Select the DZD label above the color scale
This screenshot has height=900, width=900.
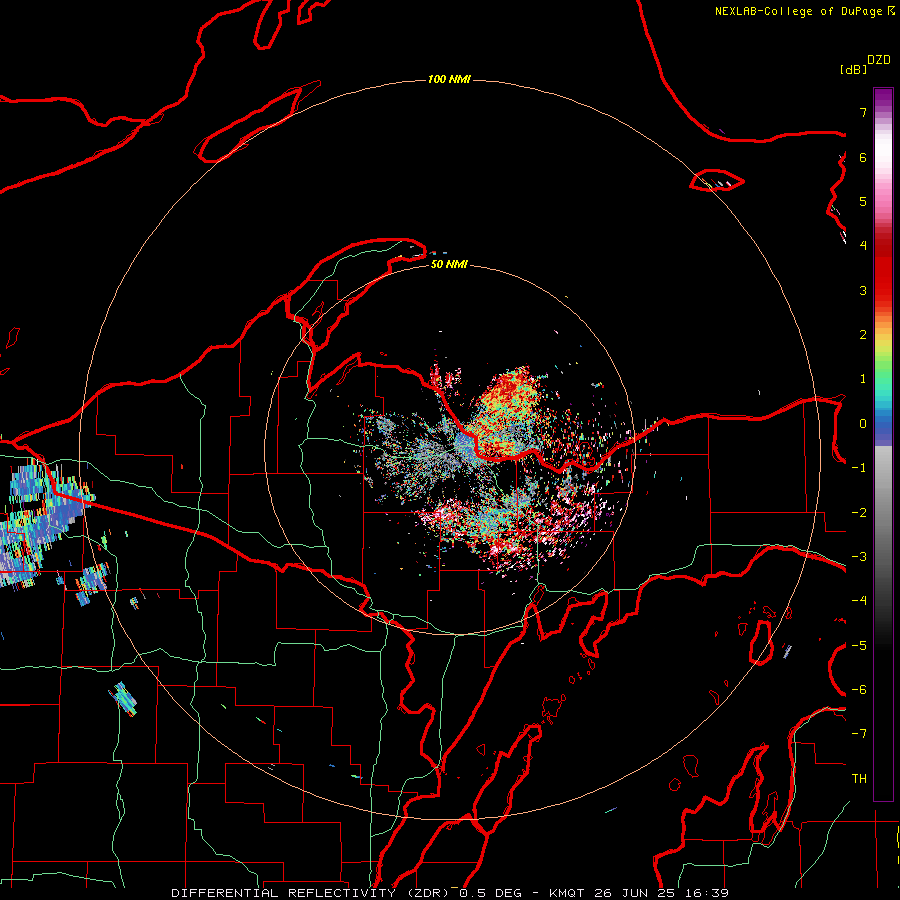(879, 60)
